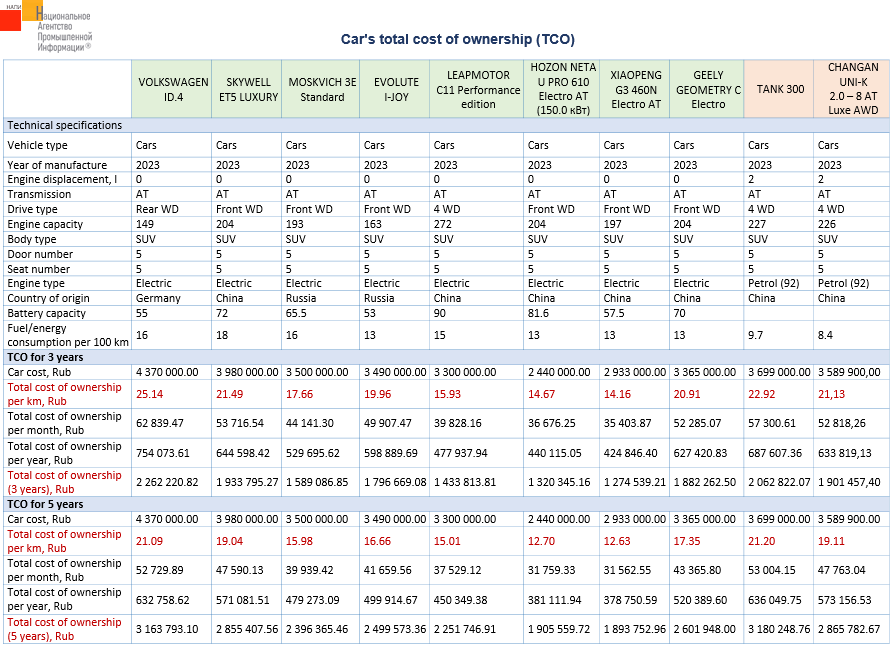Viewport: 892px width, 646px height.
Task: Select battery capacity value 57.5
Action: 614,313
